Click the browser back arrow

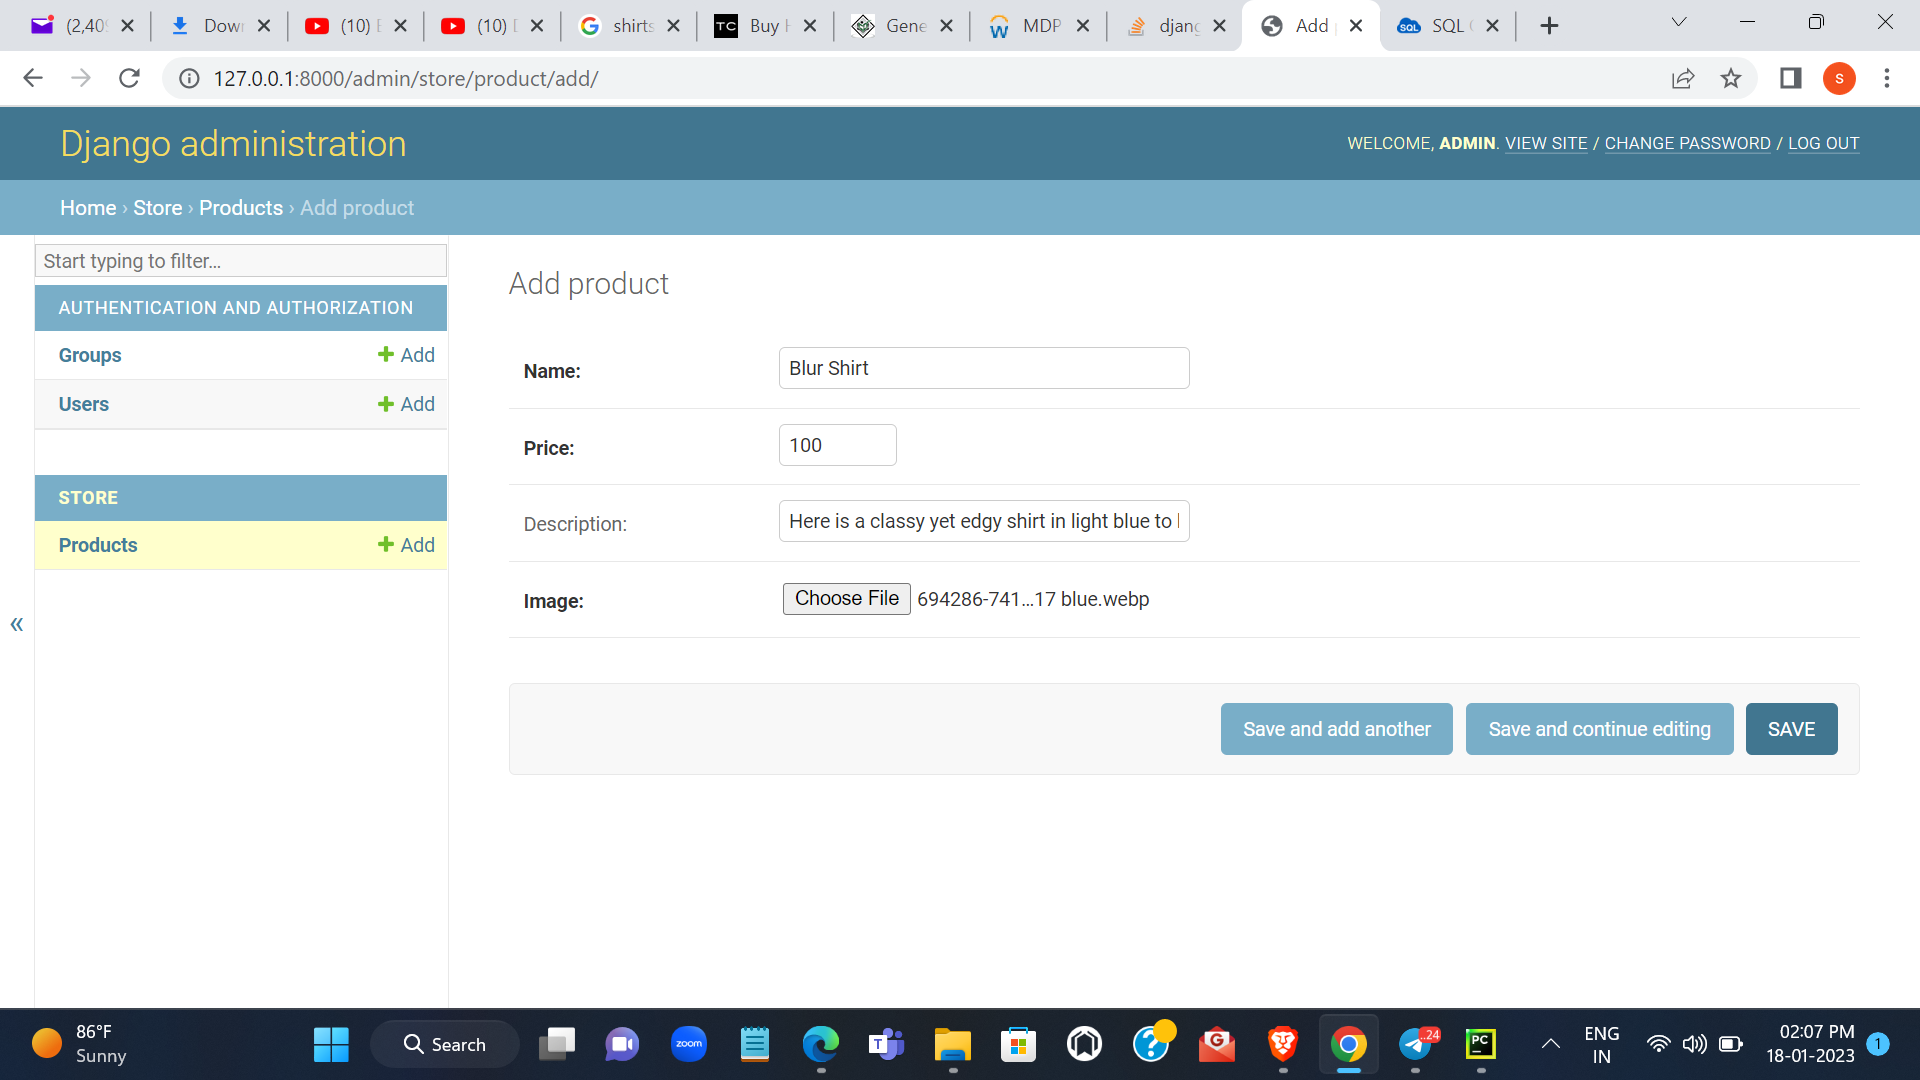click(x=33, y=78)
